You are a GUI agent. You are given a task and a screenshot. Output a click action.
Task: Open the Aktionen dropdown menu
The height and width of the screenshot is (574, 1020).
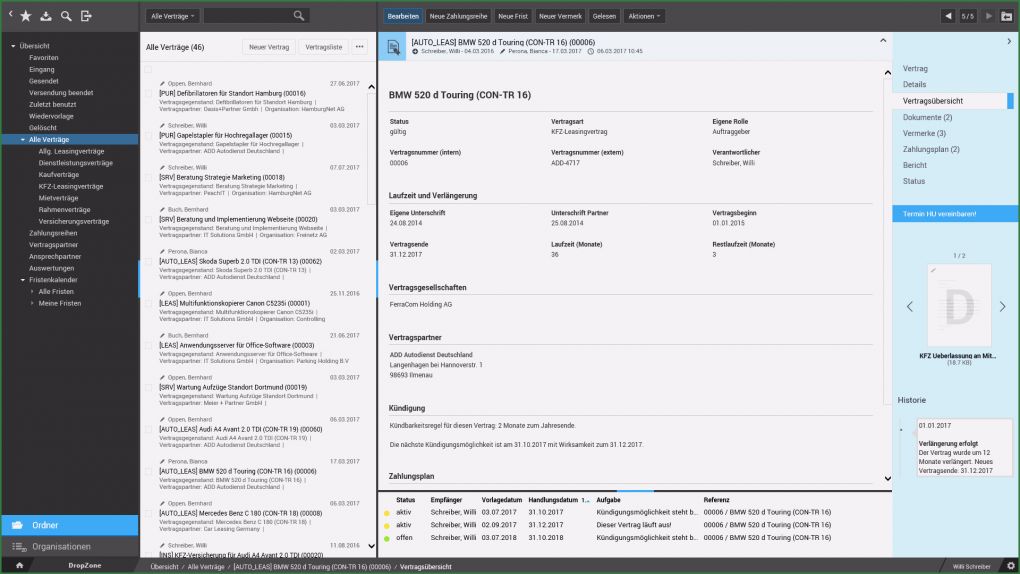[x=644, y=16]
